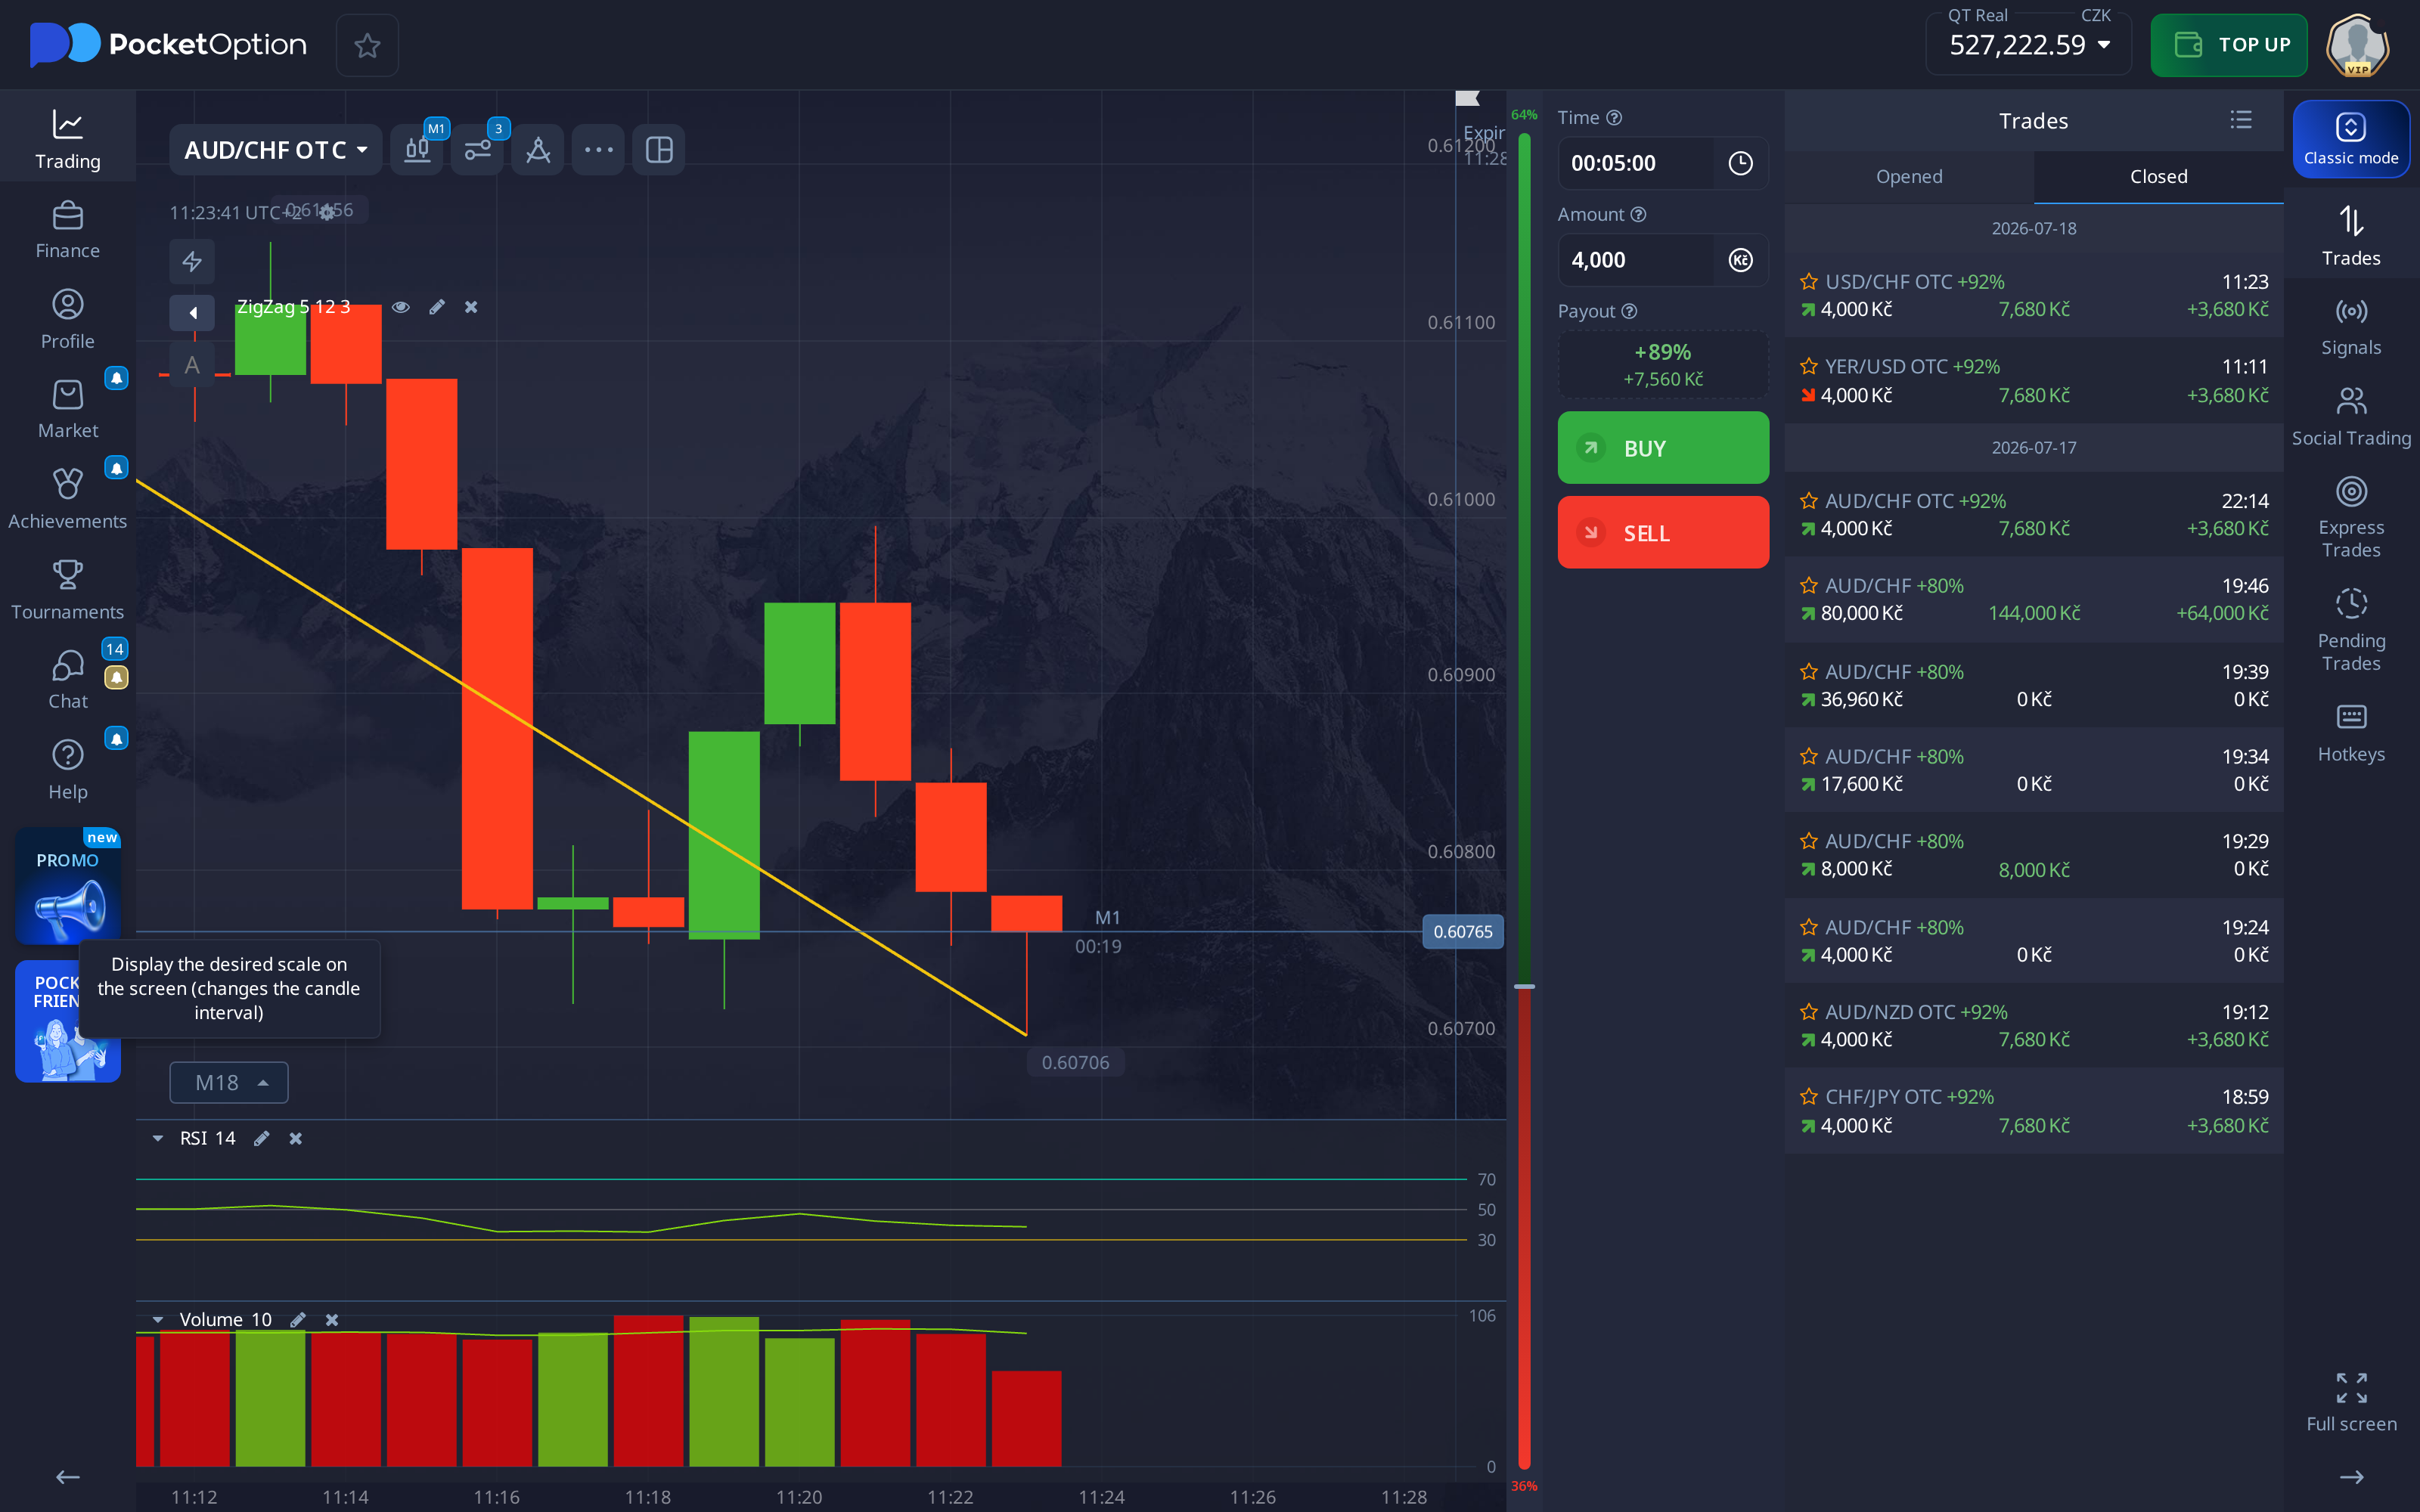Open Pending Trades panel
This screenshot has height=1512, width=2420.
point(2351,630)
